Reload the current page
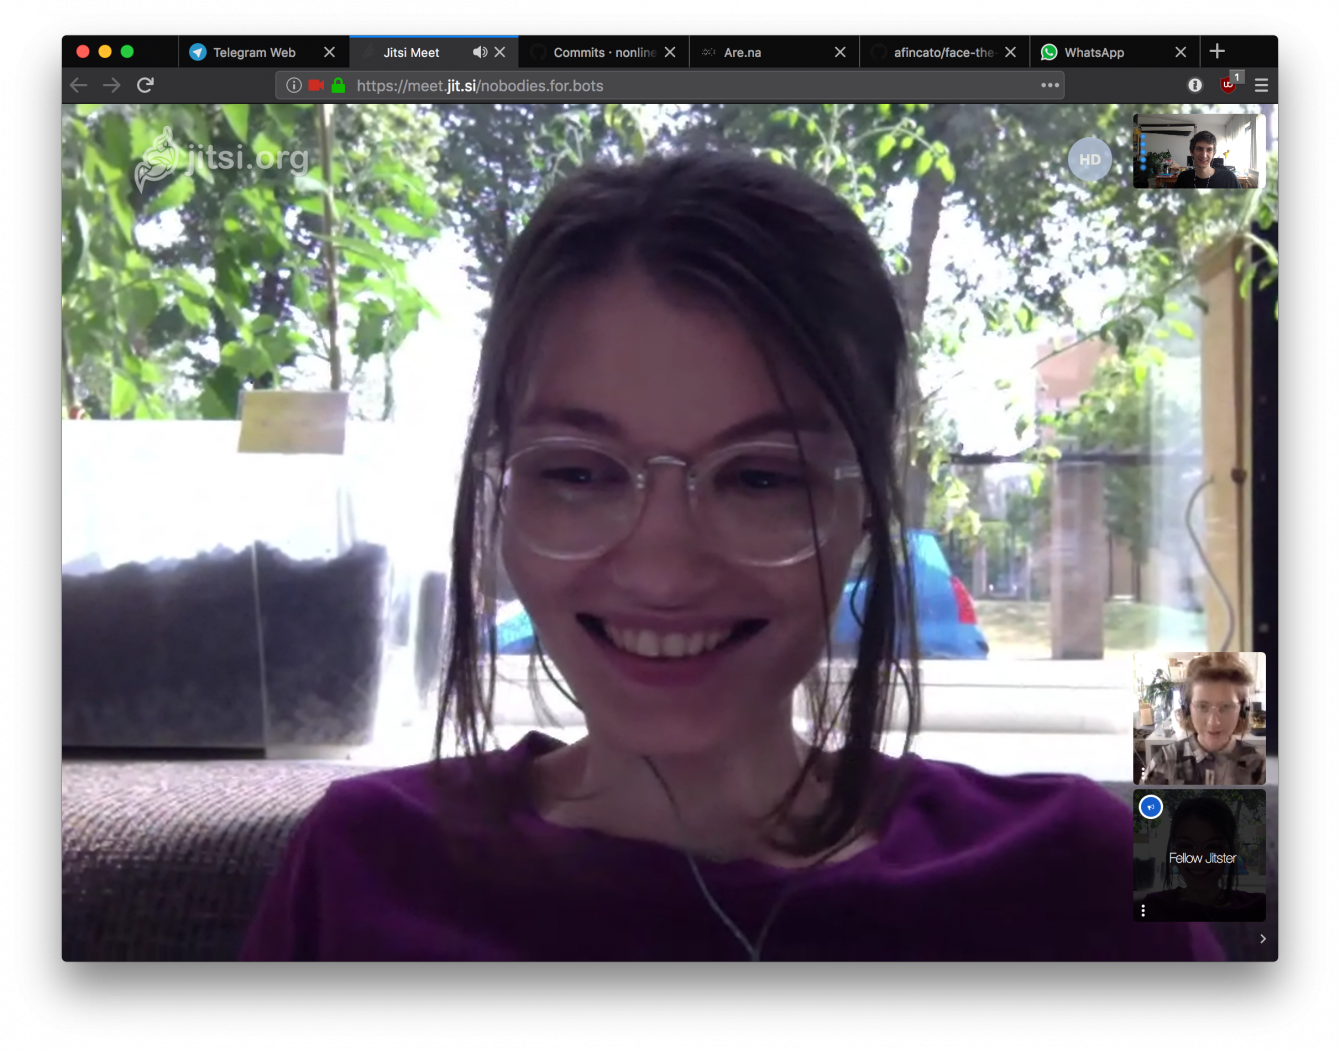Image resolution: width=1340 pixels, height=1050 pixels. coord(146,85)
